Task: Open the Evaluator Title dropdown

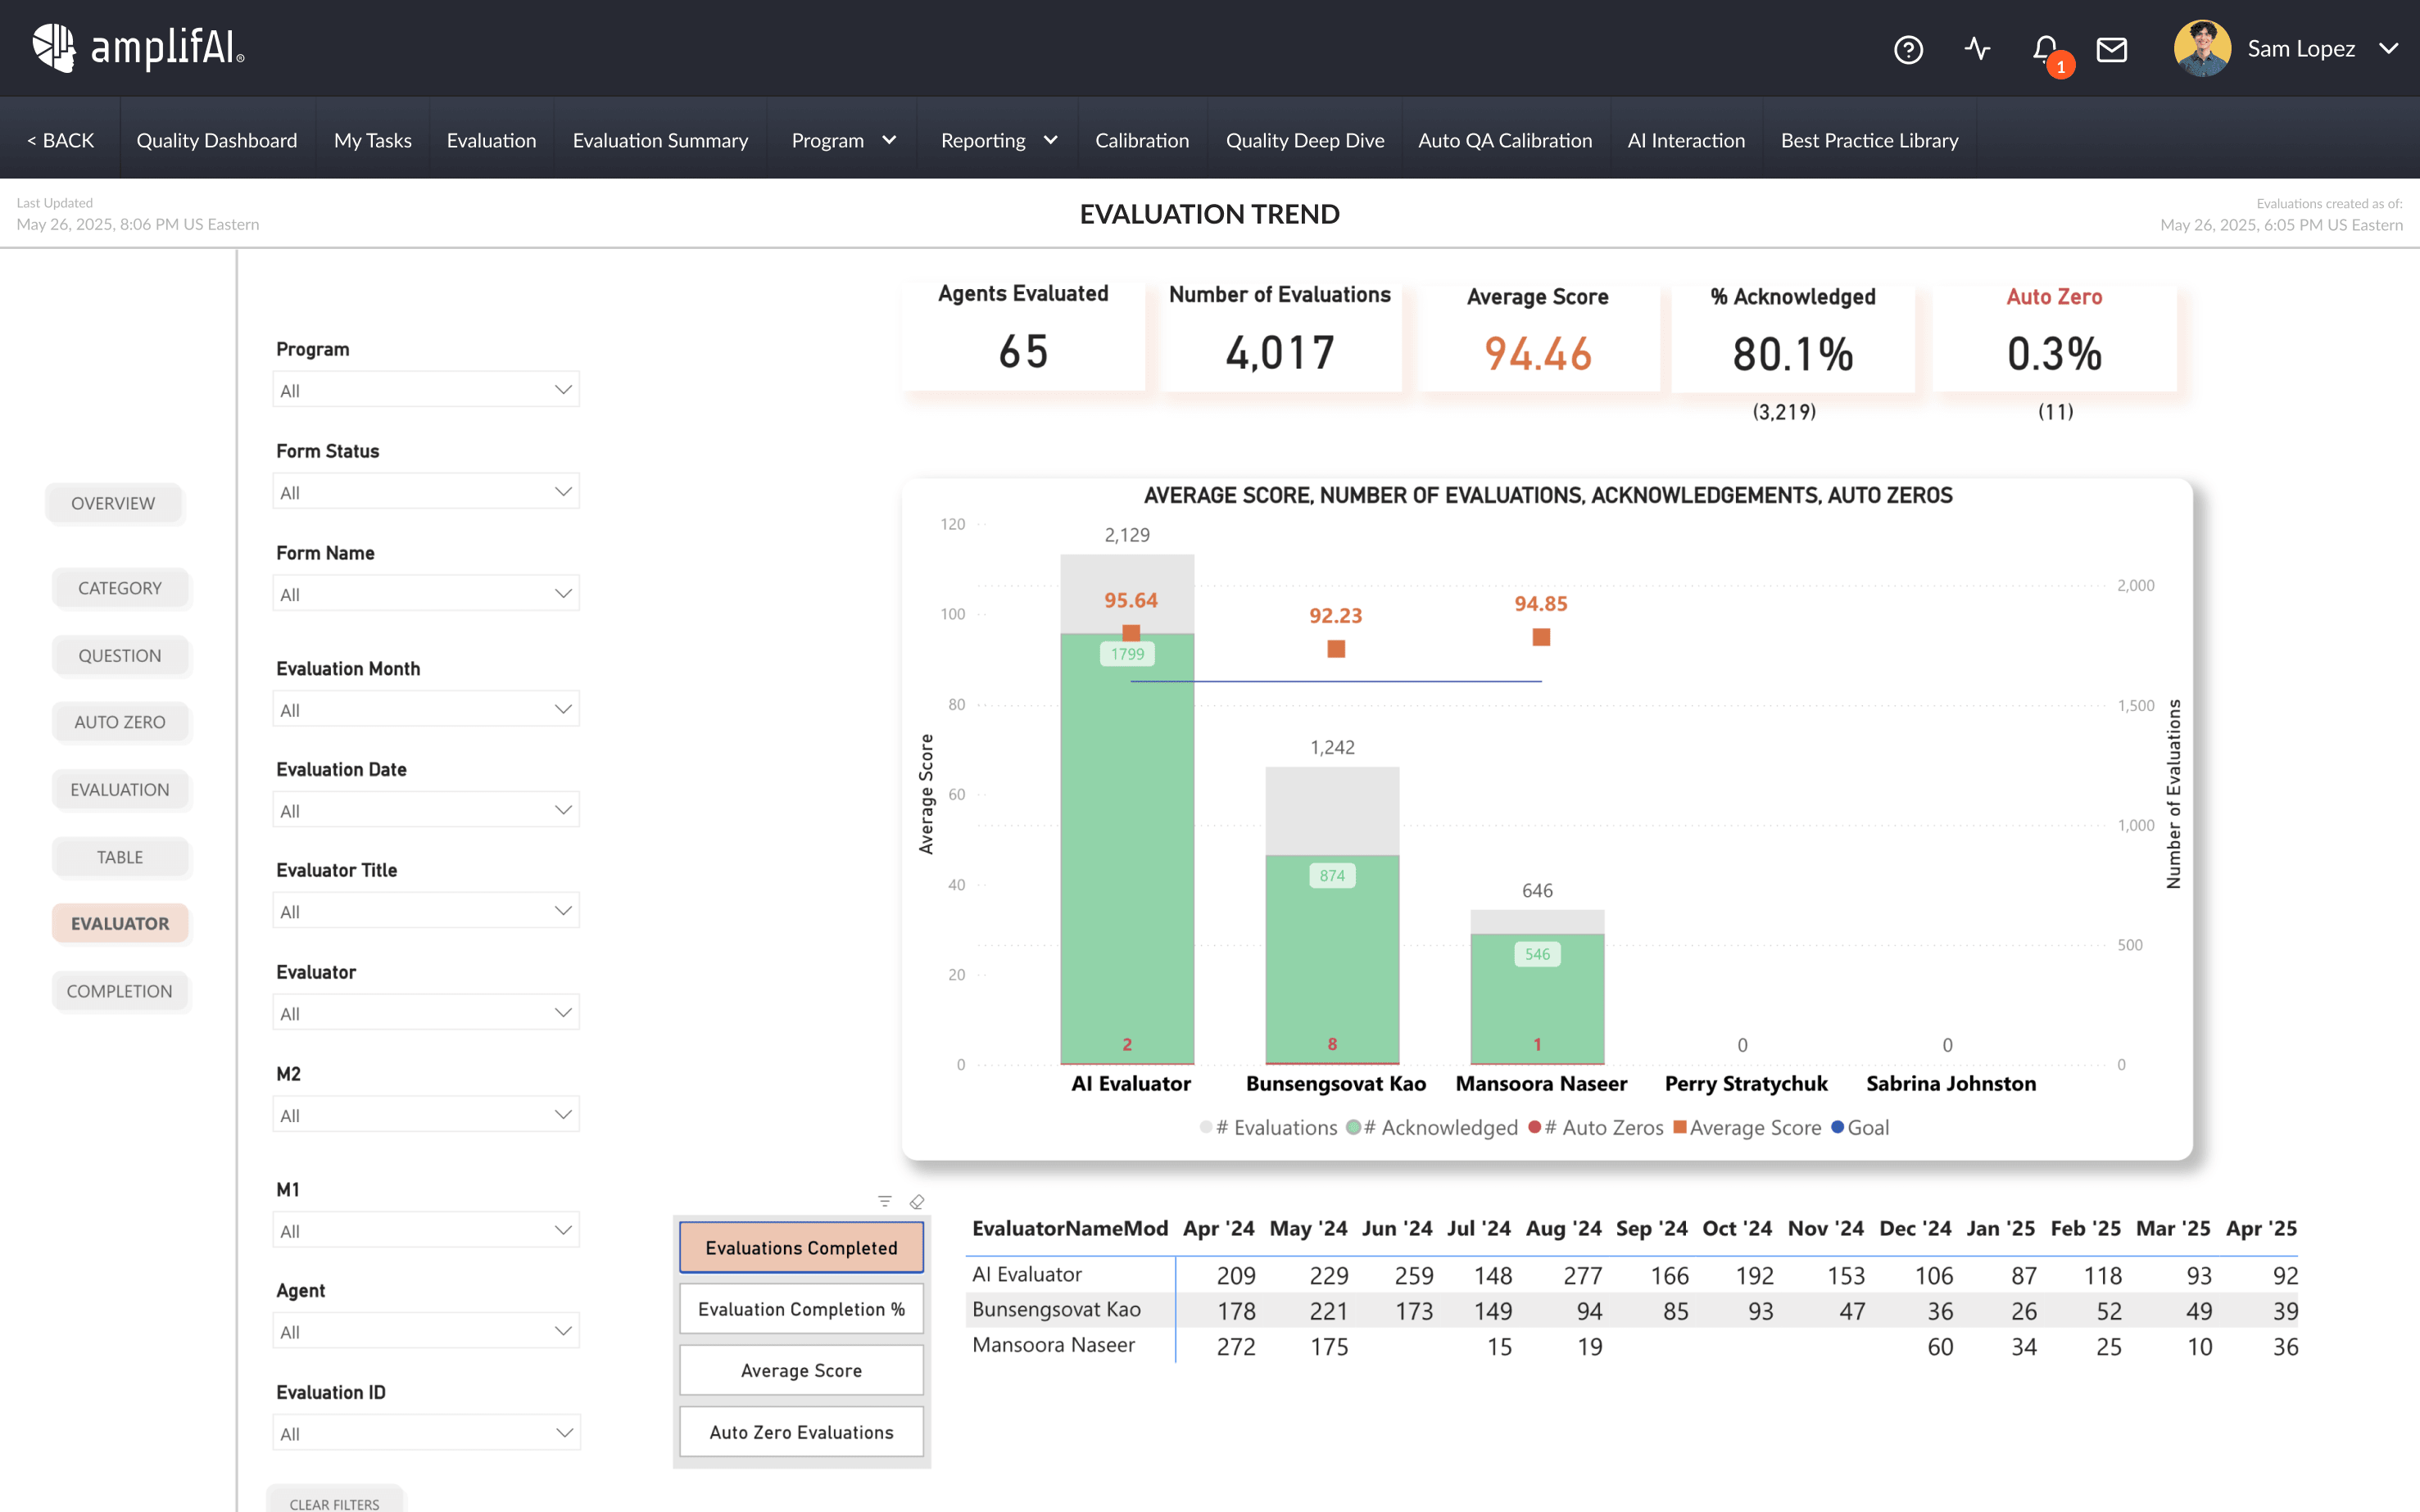Action: click(x=426, y=911)
